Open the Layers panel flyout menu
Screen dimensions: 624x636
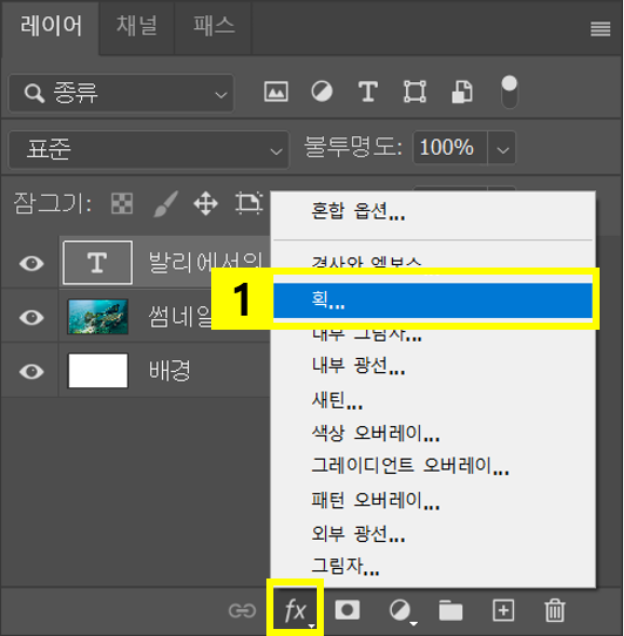click(600, 29)
